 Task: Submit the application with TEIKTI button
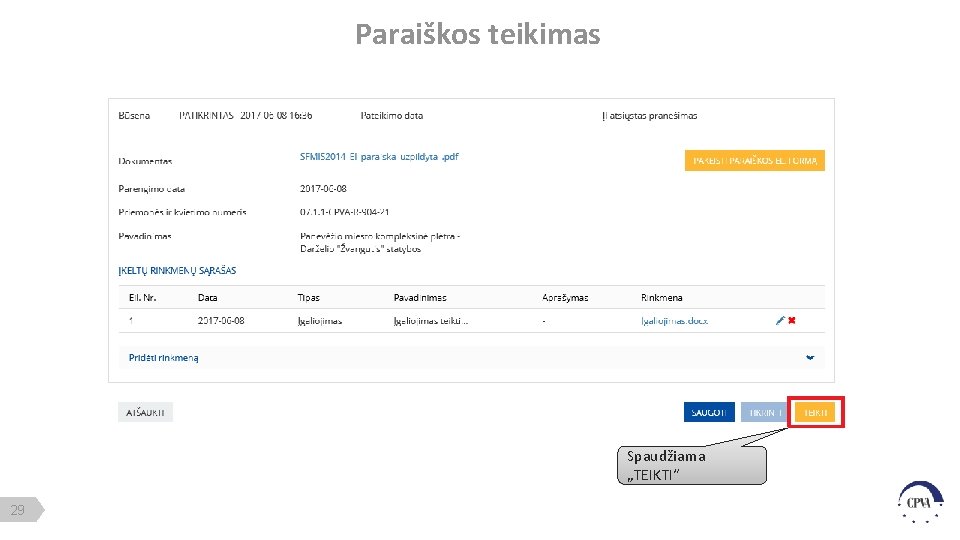pyautogui.click(x=816, y=412)
